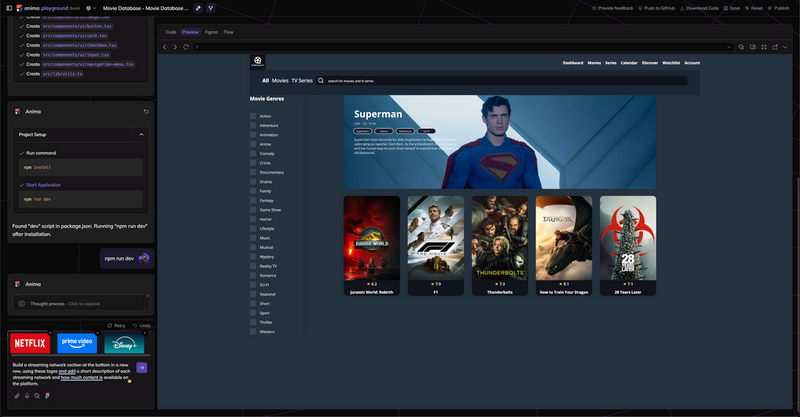Click the magnifier search icon

[321, 81]
